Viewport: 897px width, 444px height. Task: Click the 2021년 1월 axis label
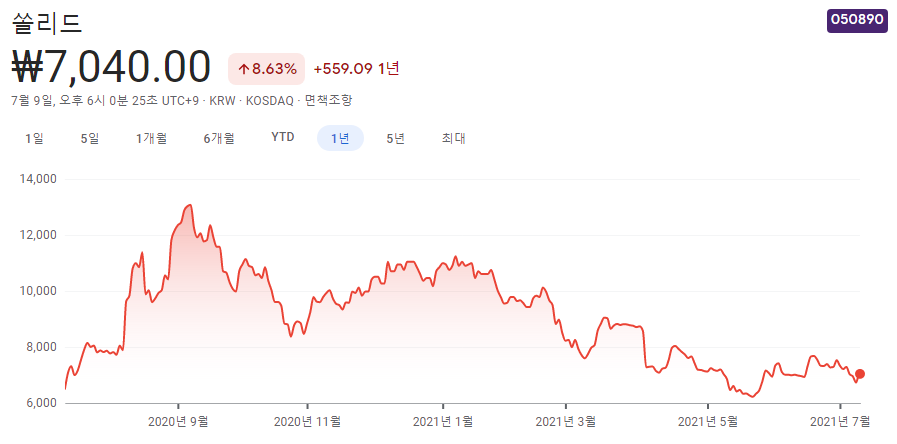443,422
